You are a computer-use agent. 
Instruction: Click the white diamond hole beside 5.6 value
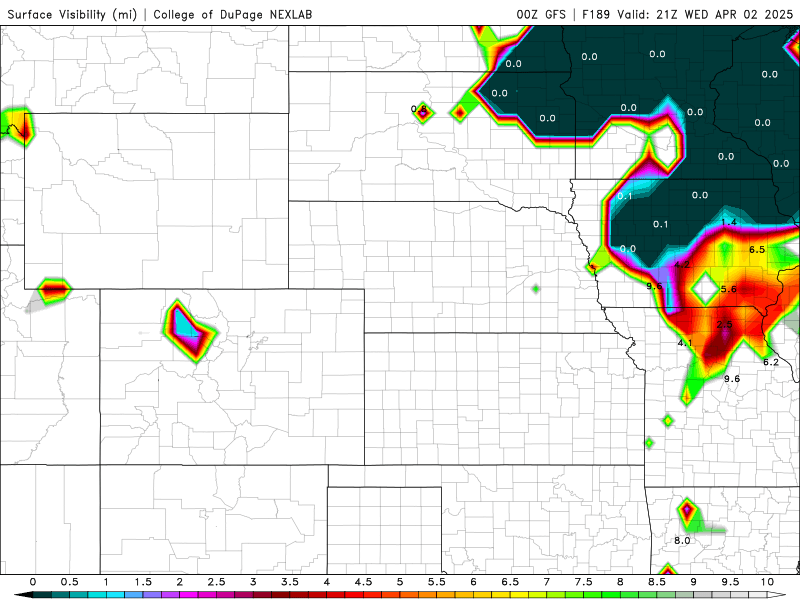[x=705, y=289]
